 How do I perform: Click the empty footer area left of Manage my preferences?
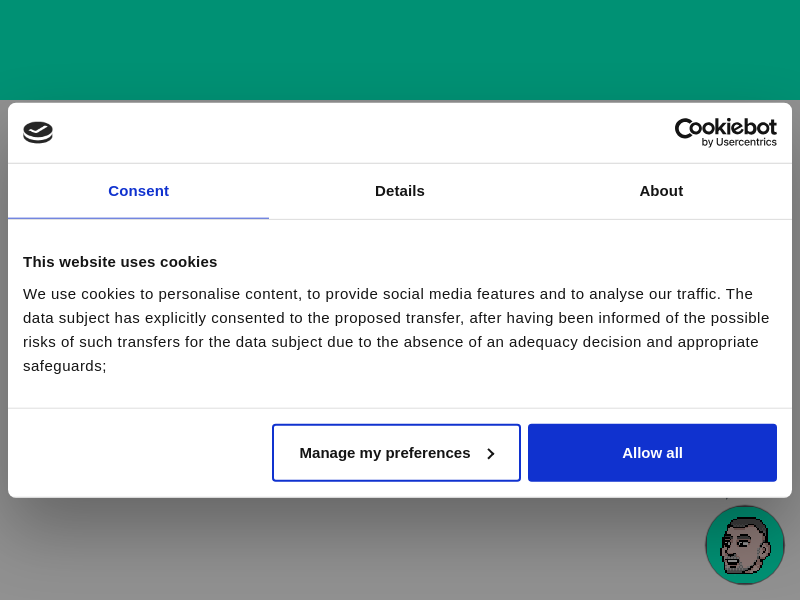[x=140, y=453]
